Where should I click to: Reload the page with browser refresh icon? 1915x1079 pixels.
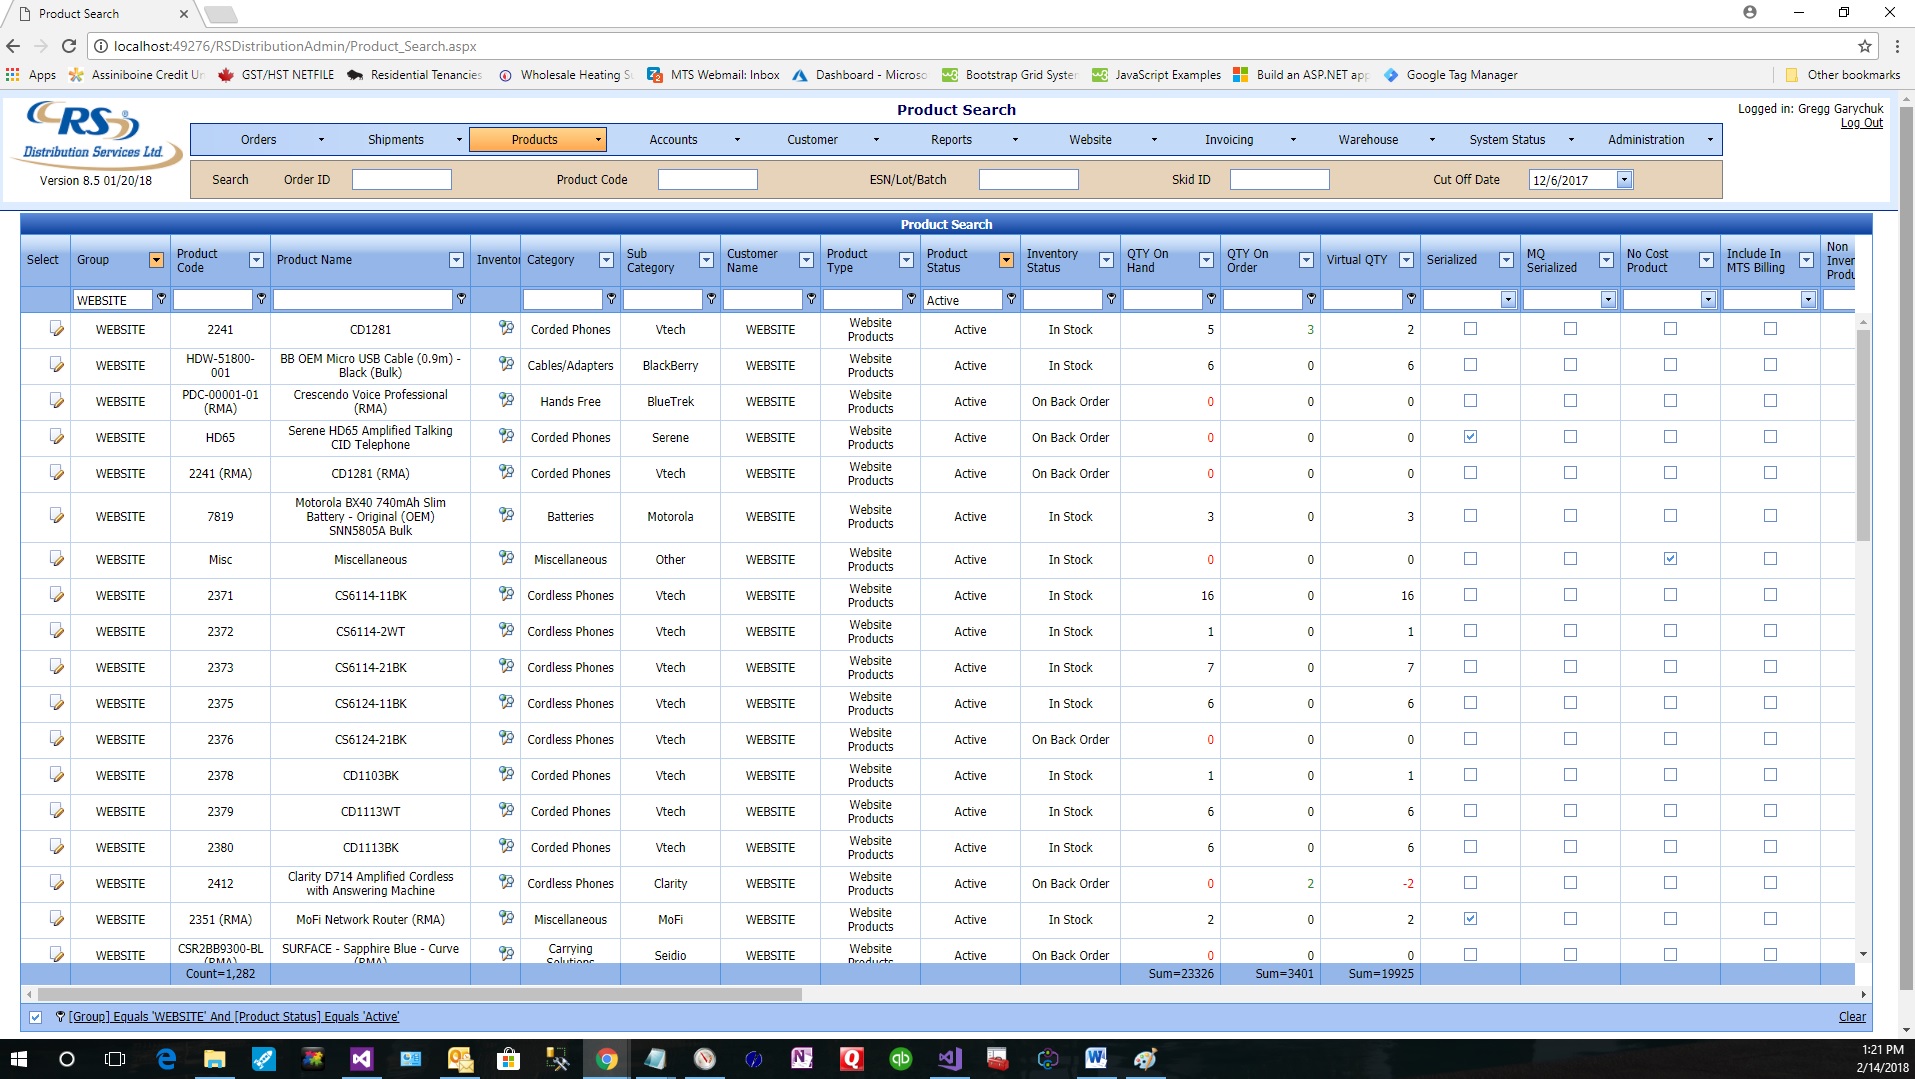[69, 46]
